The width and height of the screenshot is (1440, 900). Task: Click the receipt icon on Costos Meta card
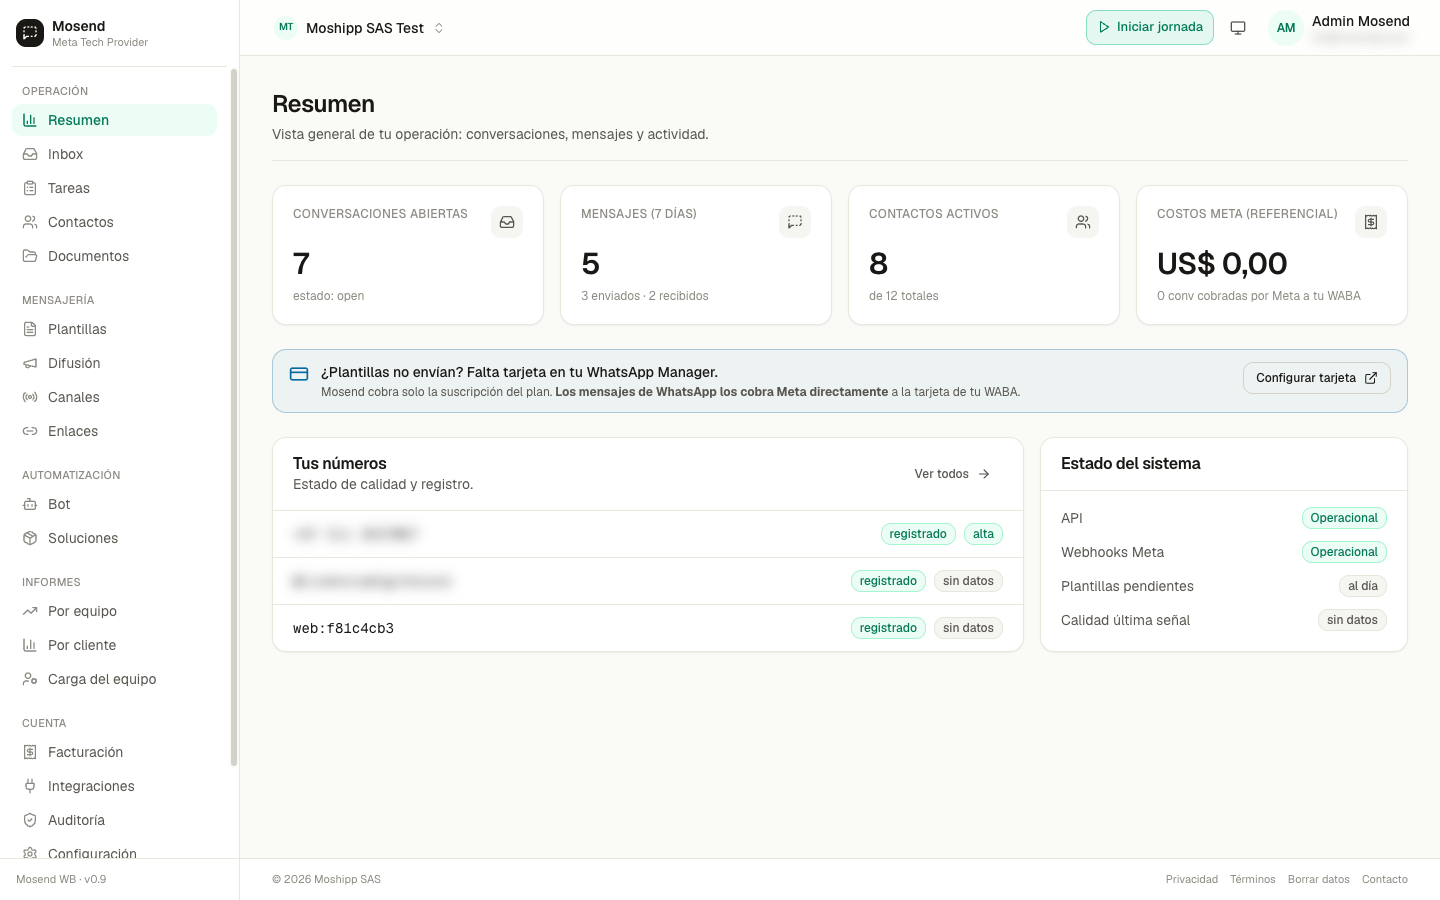pyautogui.click(x=1371, y=222)
